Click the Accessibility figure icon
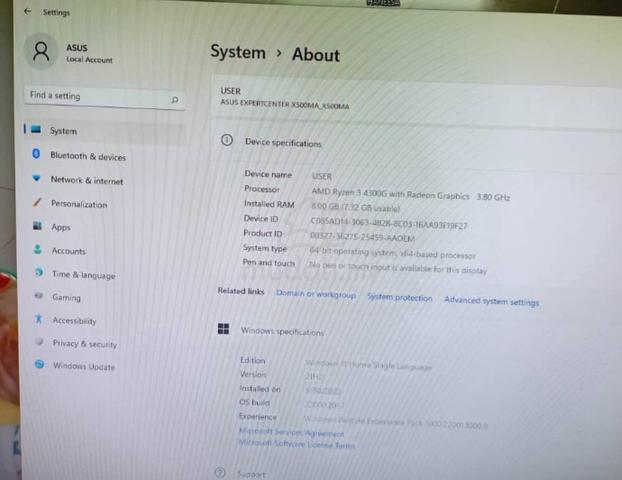 (38, 319)
